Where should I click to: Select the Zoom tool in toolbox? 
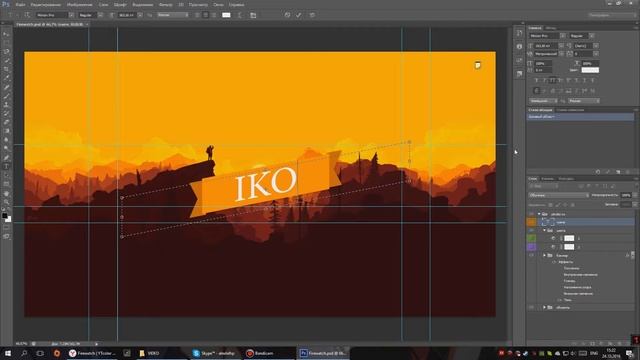tap(6, 202)
